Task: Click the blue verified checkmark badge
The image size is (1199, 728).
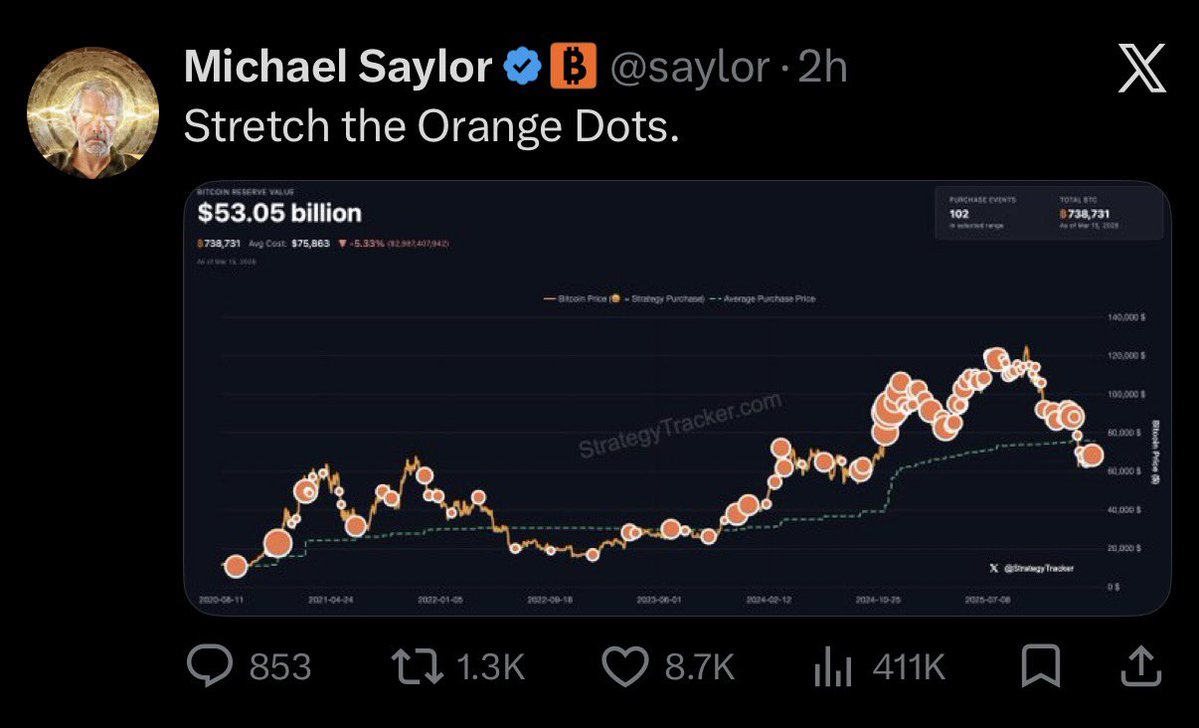Action: tap(520, 67)
